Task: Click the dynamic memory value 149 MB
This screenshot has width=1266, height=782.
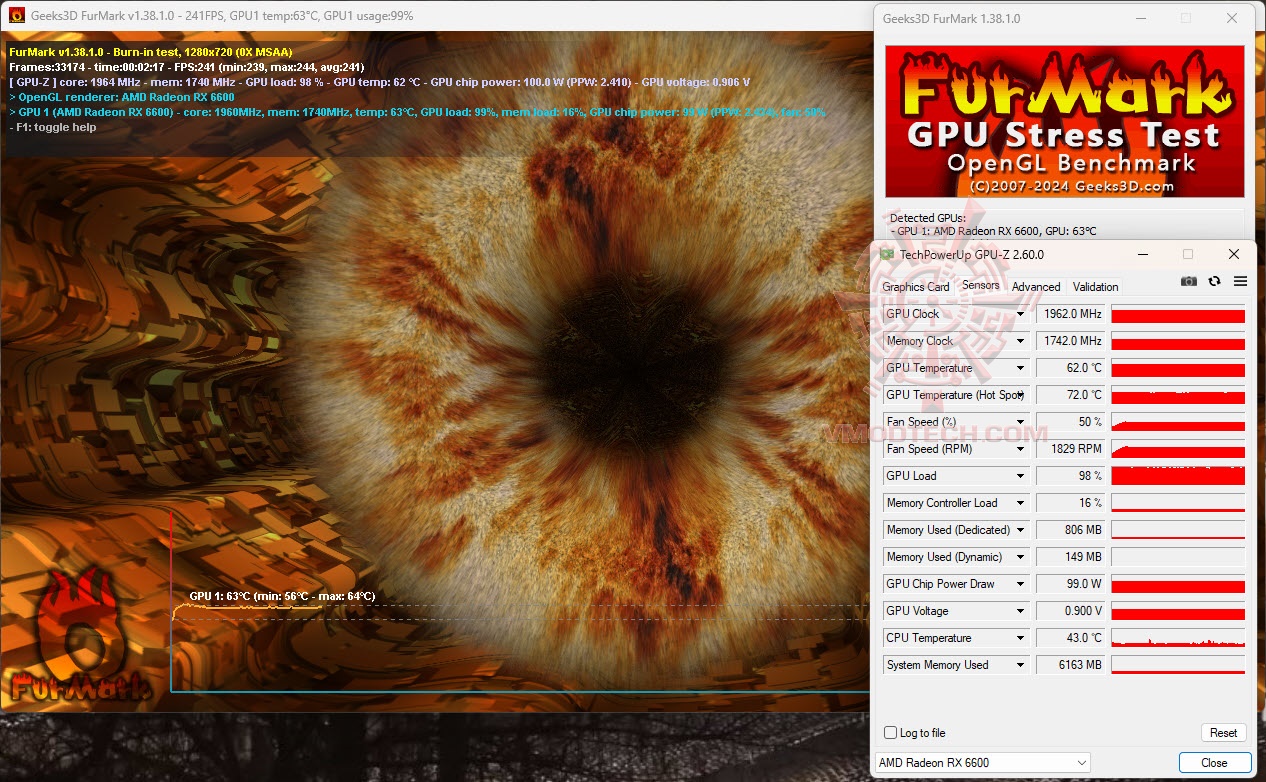Action: [1071, 557]
